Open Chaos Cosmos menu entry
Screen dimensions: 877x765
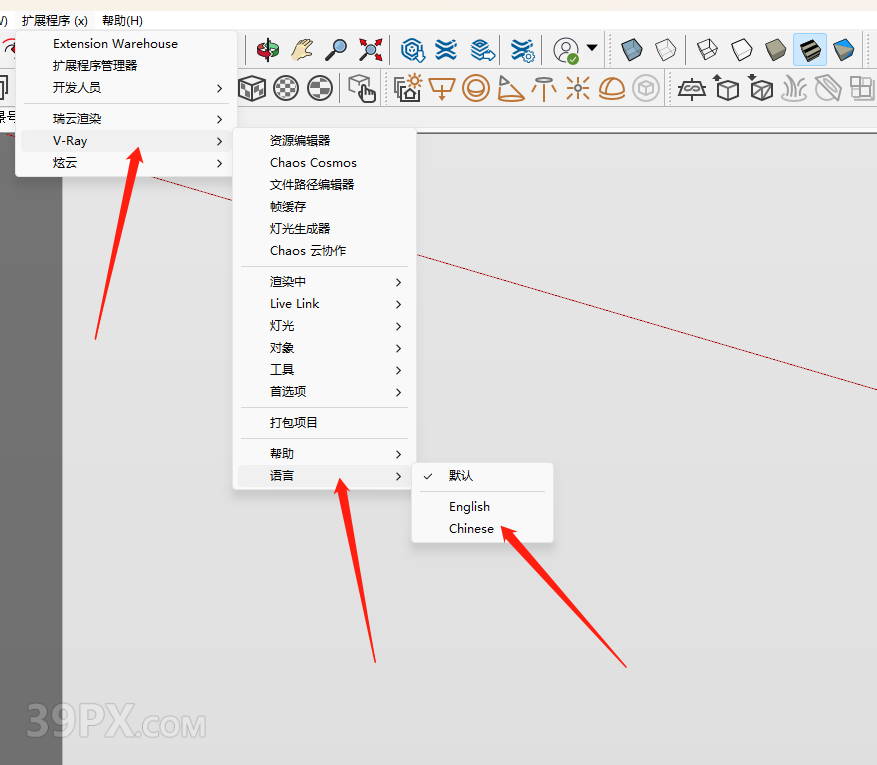324,163
